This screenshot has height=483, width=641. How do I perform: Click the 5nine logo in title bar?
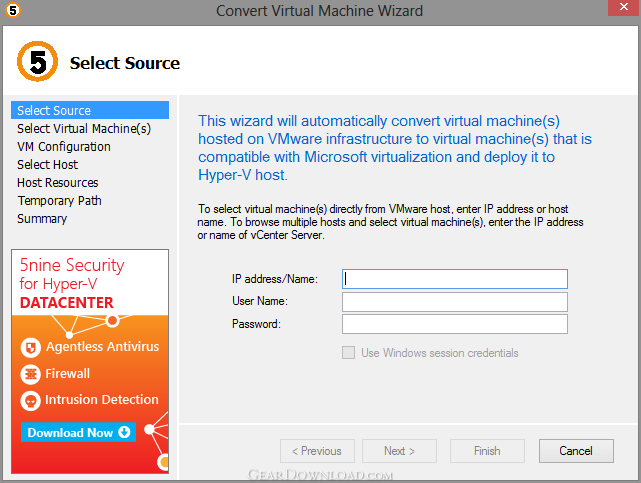pyautogui.click(x=13, y=10)
